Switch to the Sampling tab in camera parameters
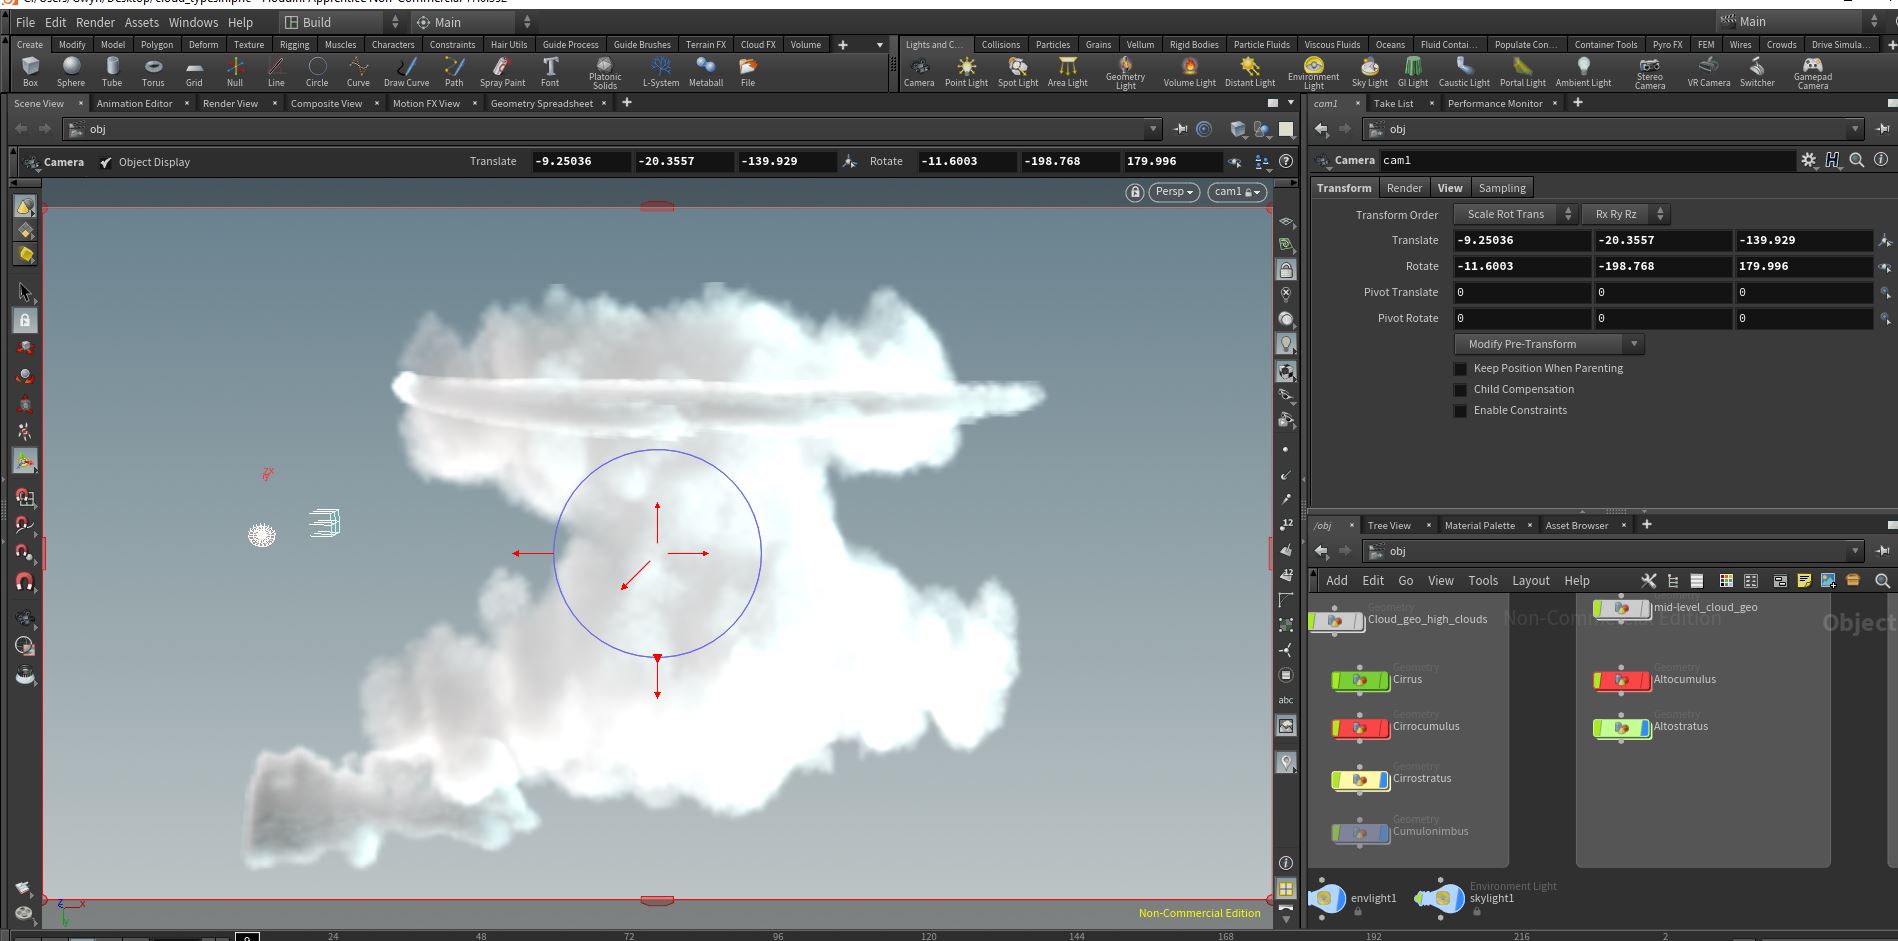 (1502, 187)
